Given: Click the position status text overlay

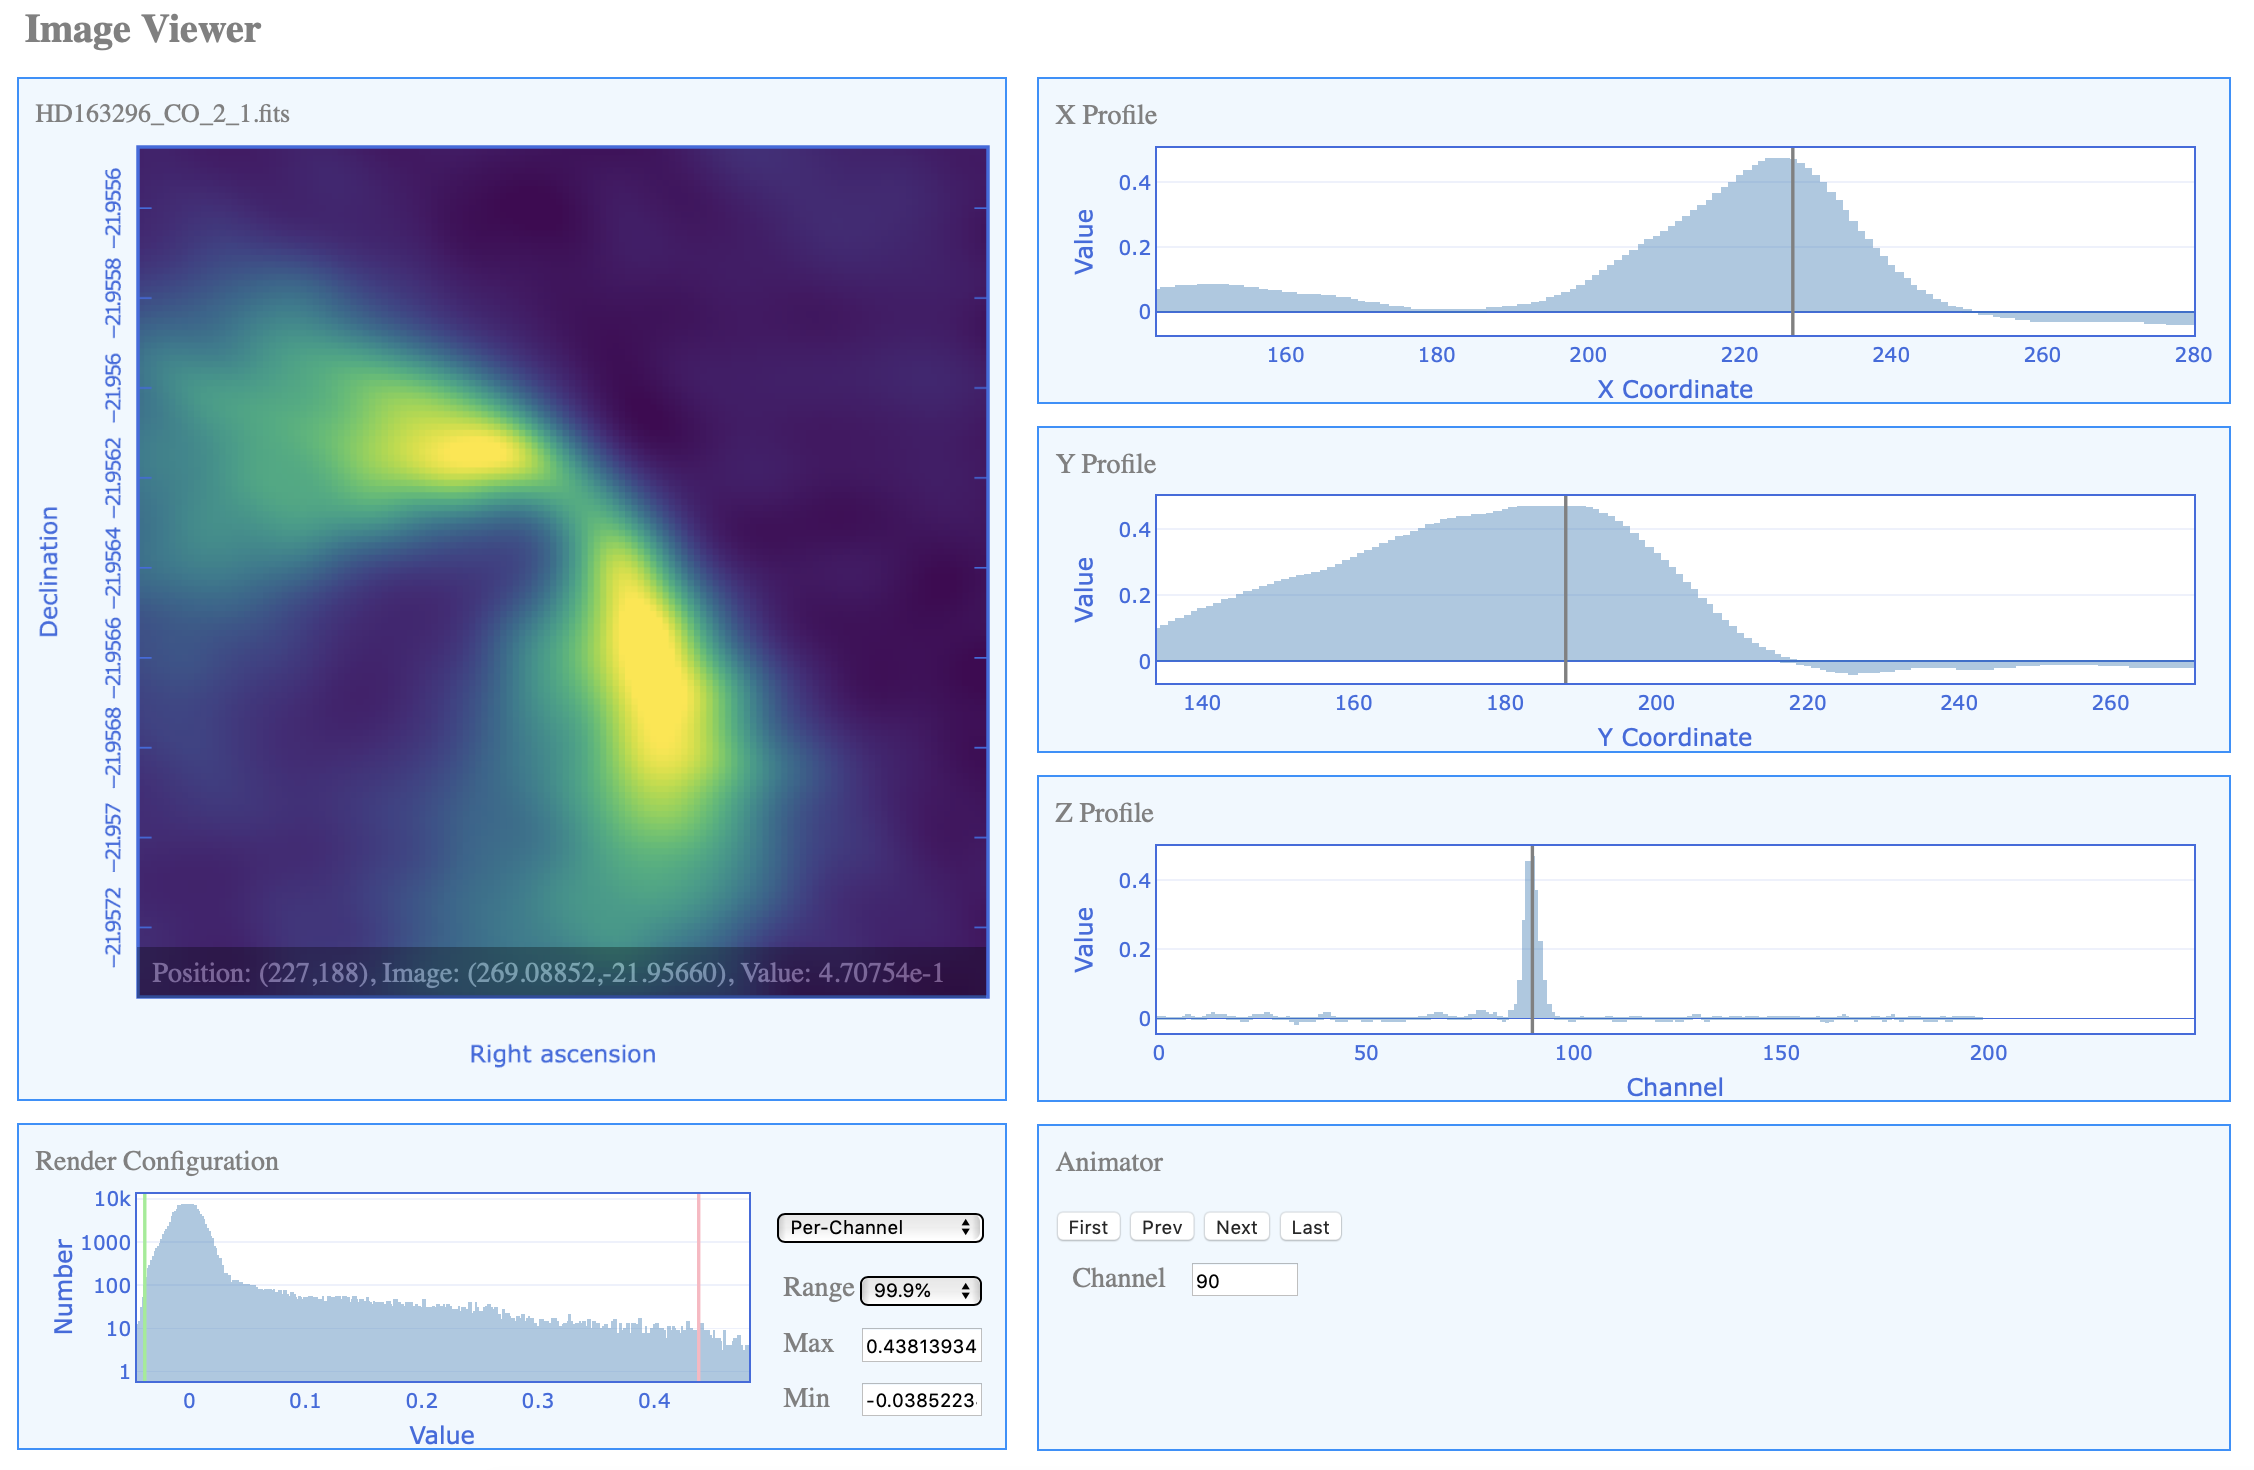Looking at the screenshot, I should [x=548, y=972].
